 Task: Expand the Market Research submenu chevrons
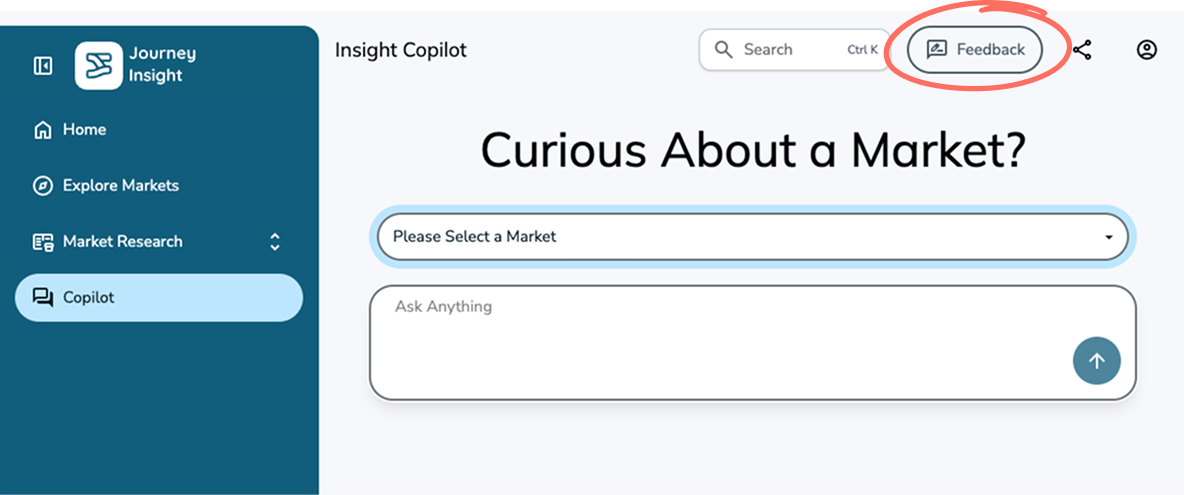pyautogui.click(x=275, y=242)
